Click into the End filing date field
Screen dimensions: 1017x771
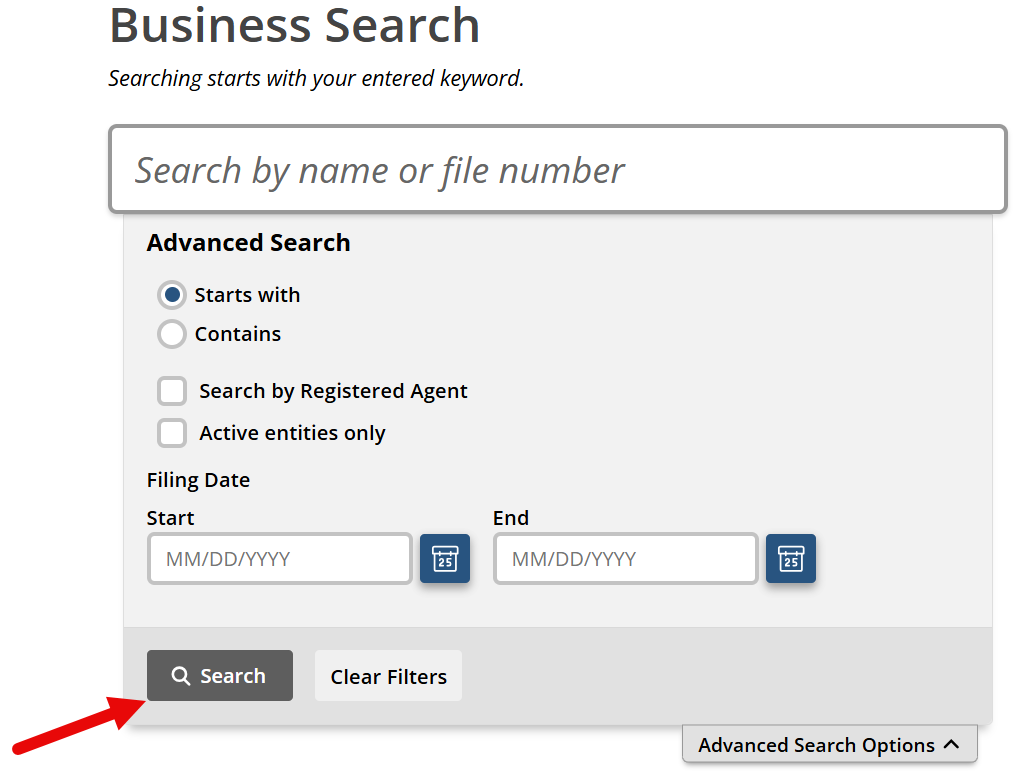point(625,558)
